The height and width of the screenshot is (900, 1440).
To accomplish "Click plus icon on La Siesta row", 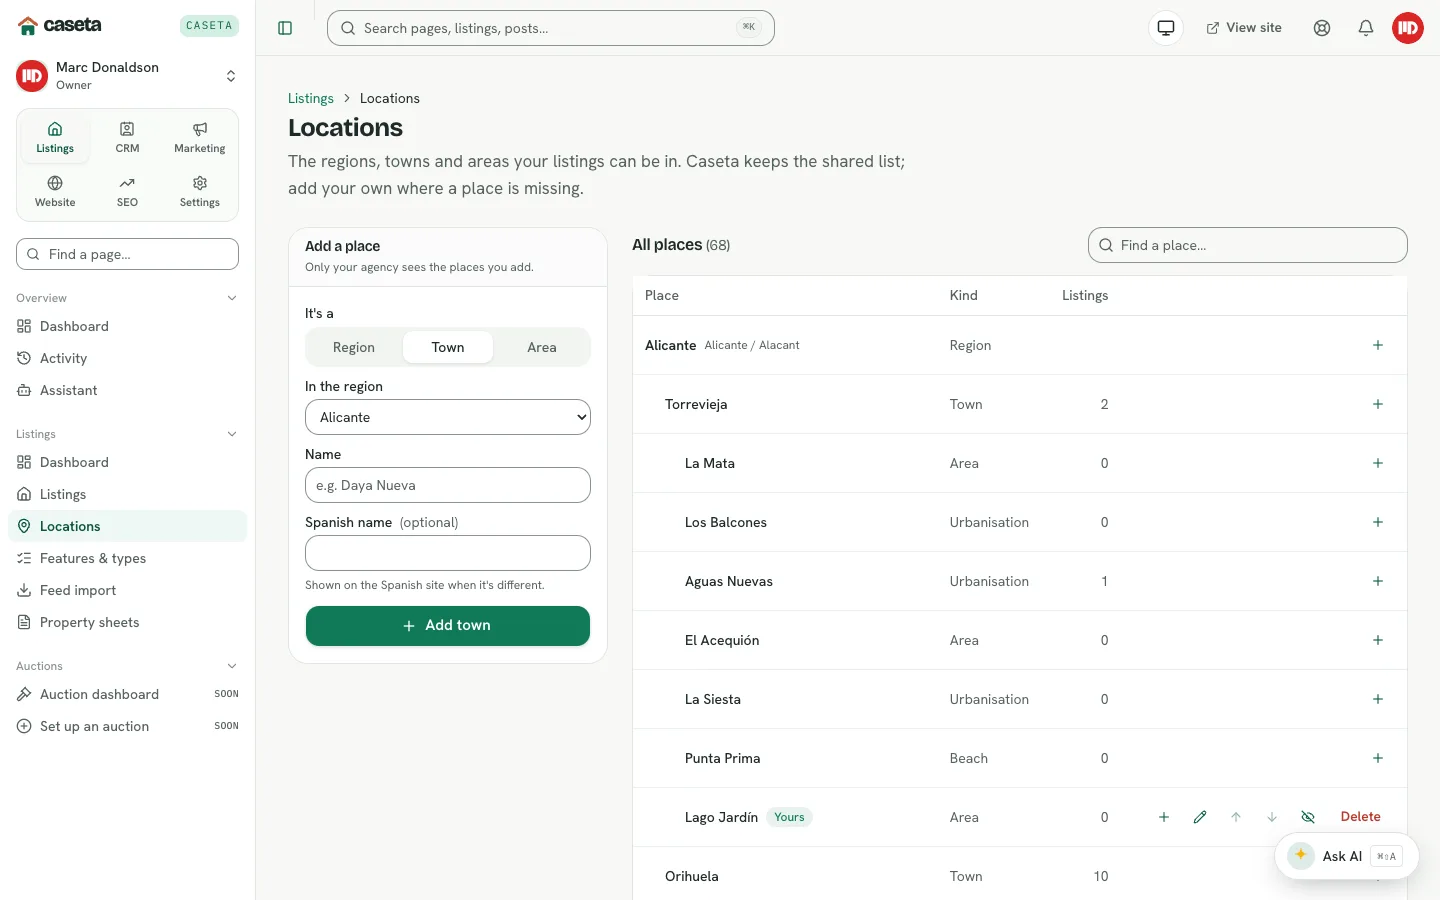I will coord(1378,699).
